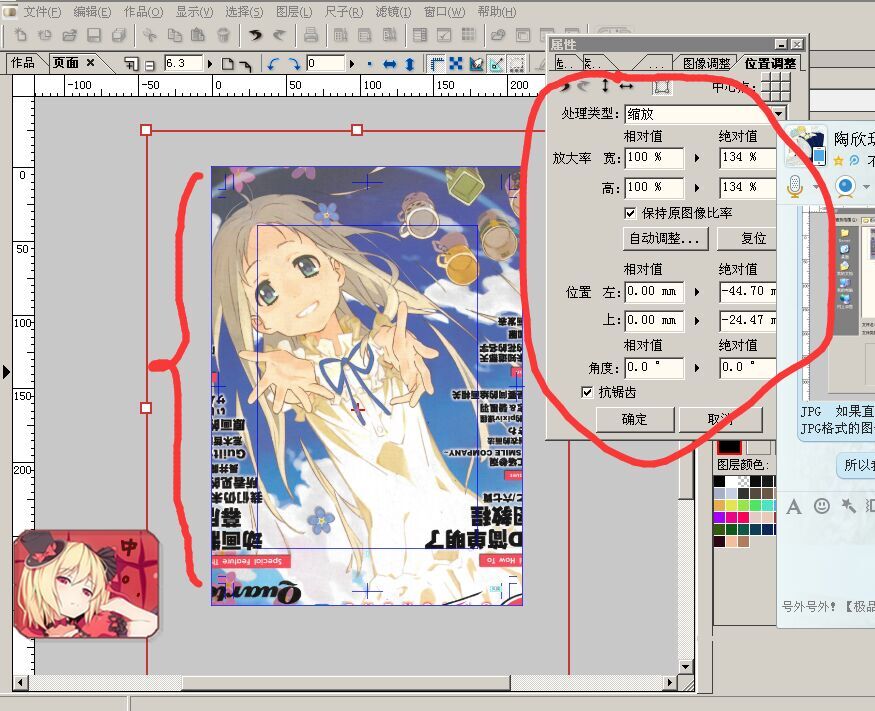Toggle the ruler display icon
This screenshot has height=711, width=875.
click(437, 64)
